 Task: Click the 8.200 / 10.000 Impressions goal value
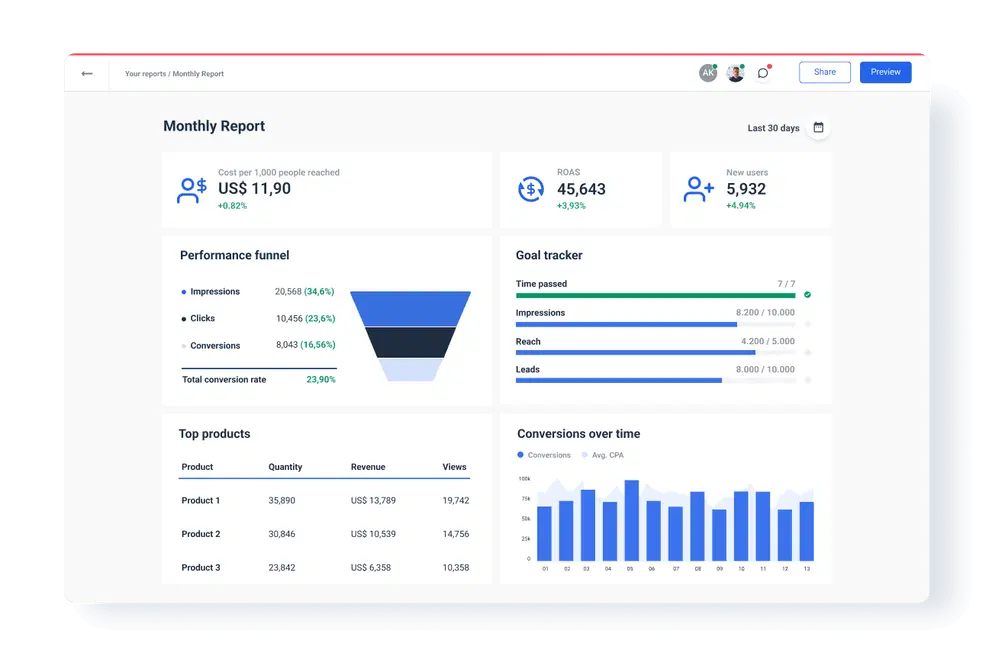(765, 313)
